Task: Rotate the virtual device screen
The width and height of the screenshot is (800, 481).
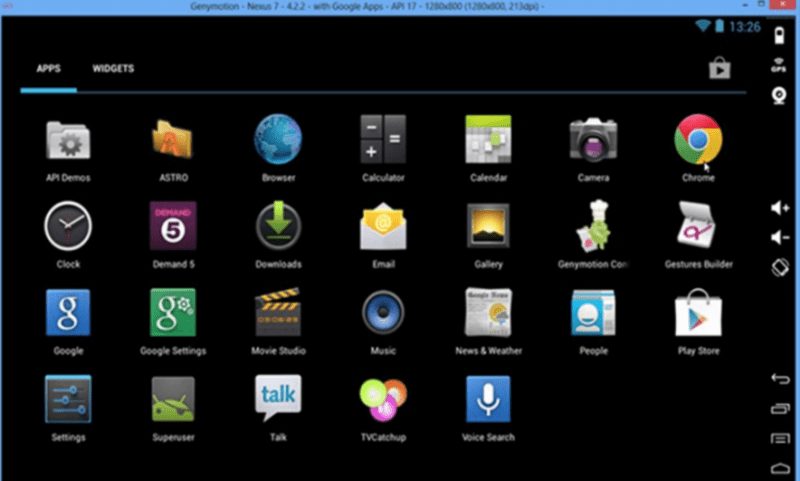Action: point(780,267)
